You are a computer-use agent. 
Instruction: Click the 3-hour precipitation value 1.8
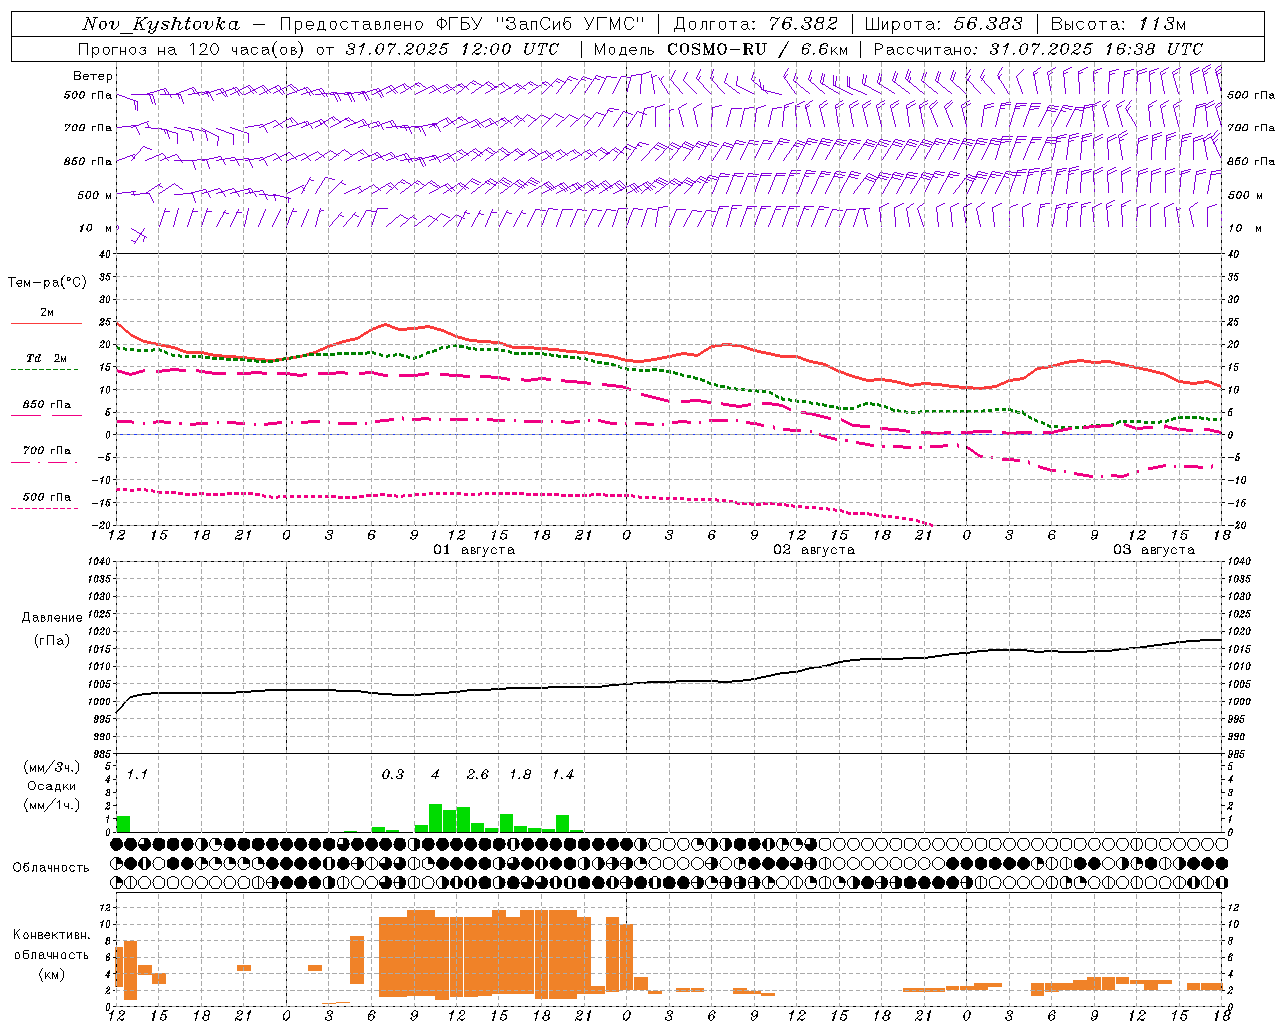pos(520,775)
